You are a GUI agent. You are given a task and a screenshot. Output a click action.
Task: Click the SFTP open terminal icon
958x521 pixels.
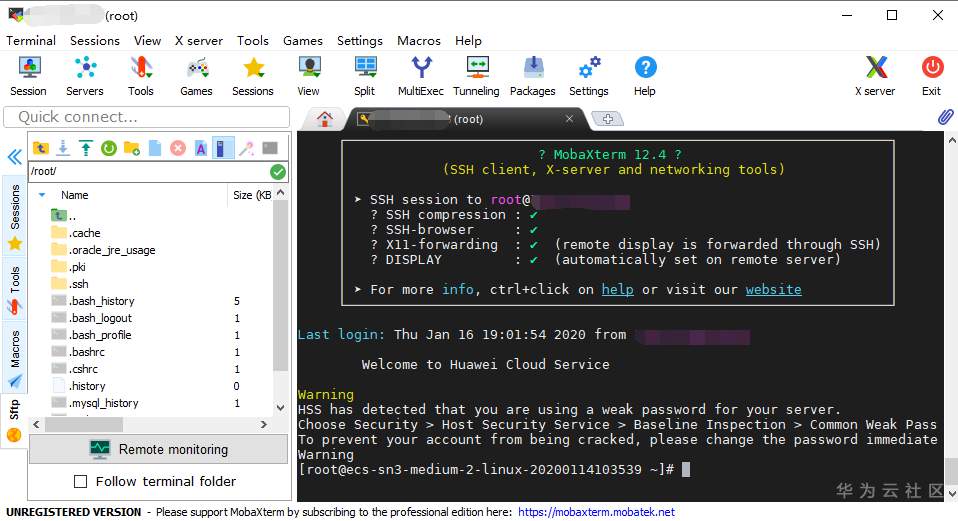(x=269, y=148)
